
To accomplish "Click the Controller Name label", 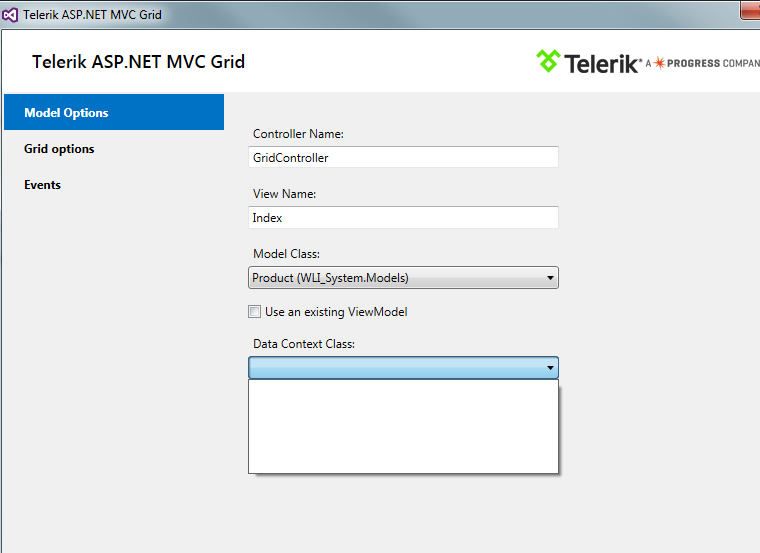I will pyautogui.click(x=298, y=134).
